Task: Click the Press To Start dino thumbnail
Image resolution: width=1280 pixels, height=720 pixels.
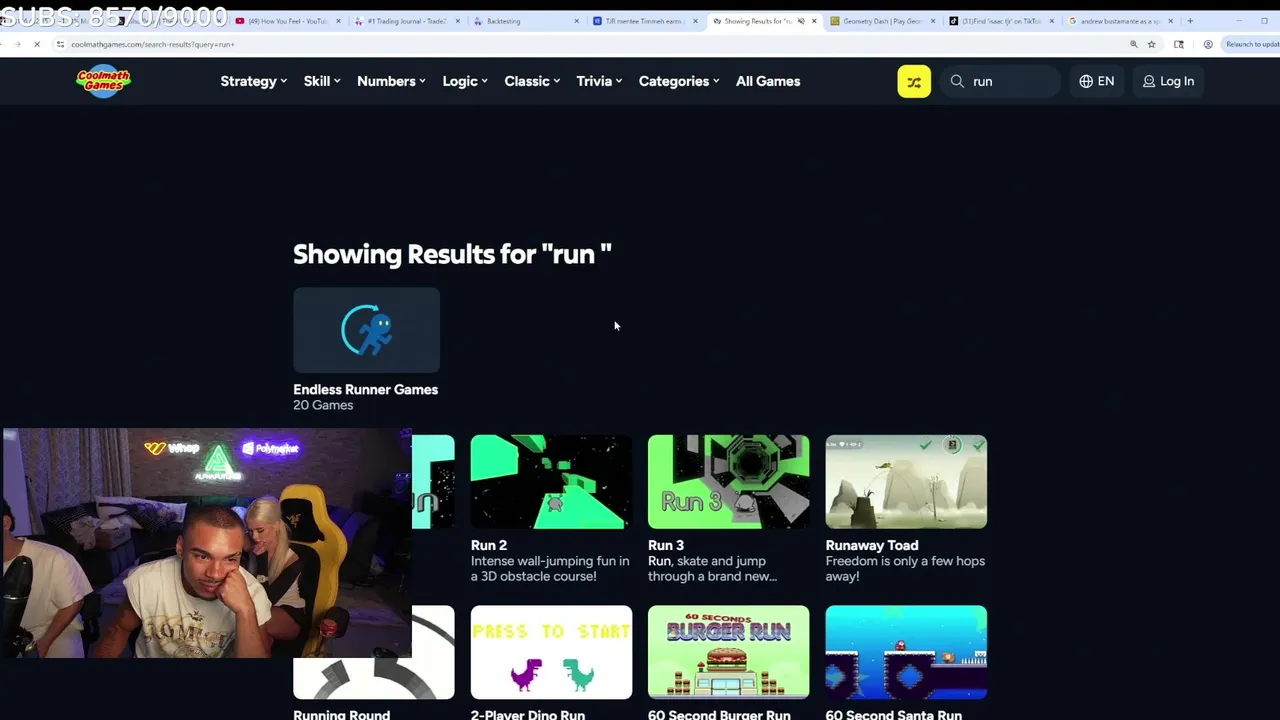Action: coord(551,652)
